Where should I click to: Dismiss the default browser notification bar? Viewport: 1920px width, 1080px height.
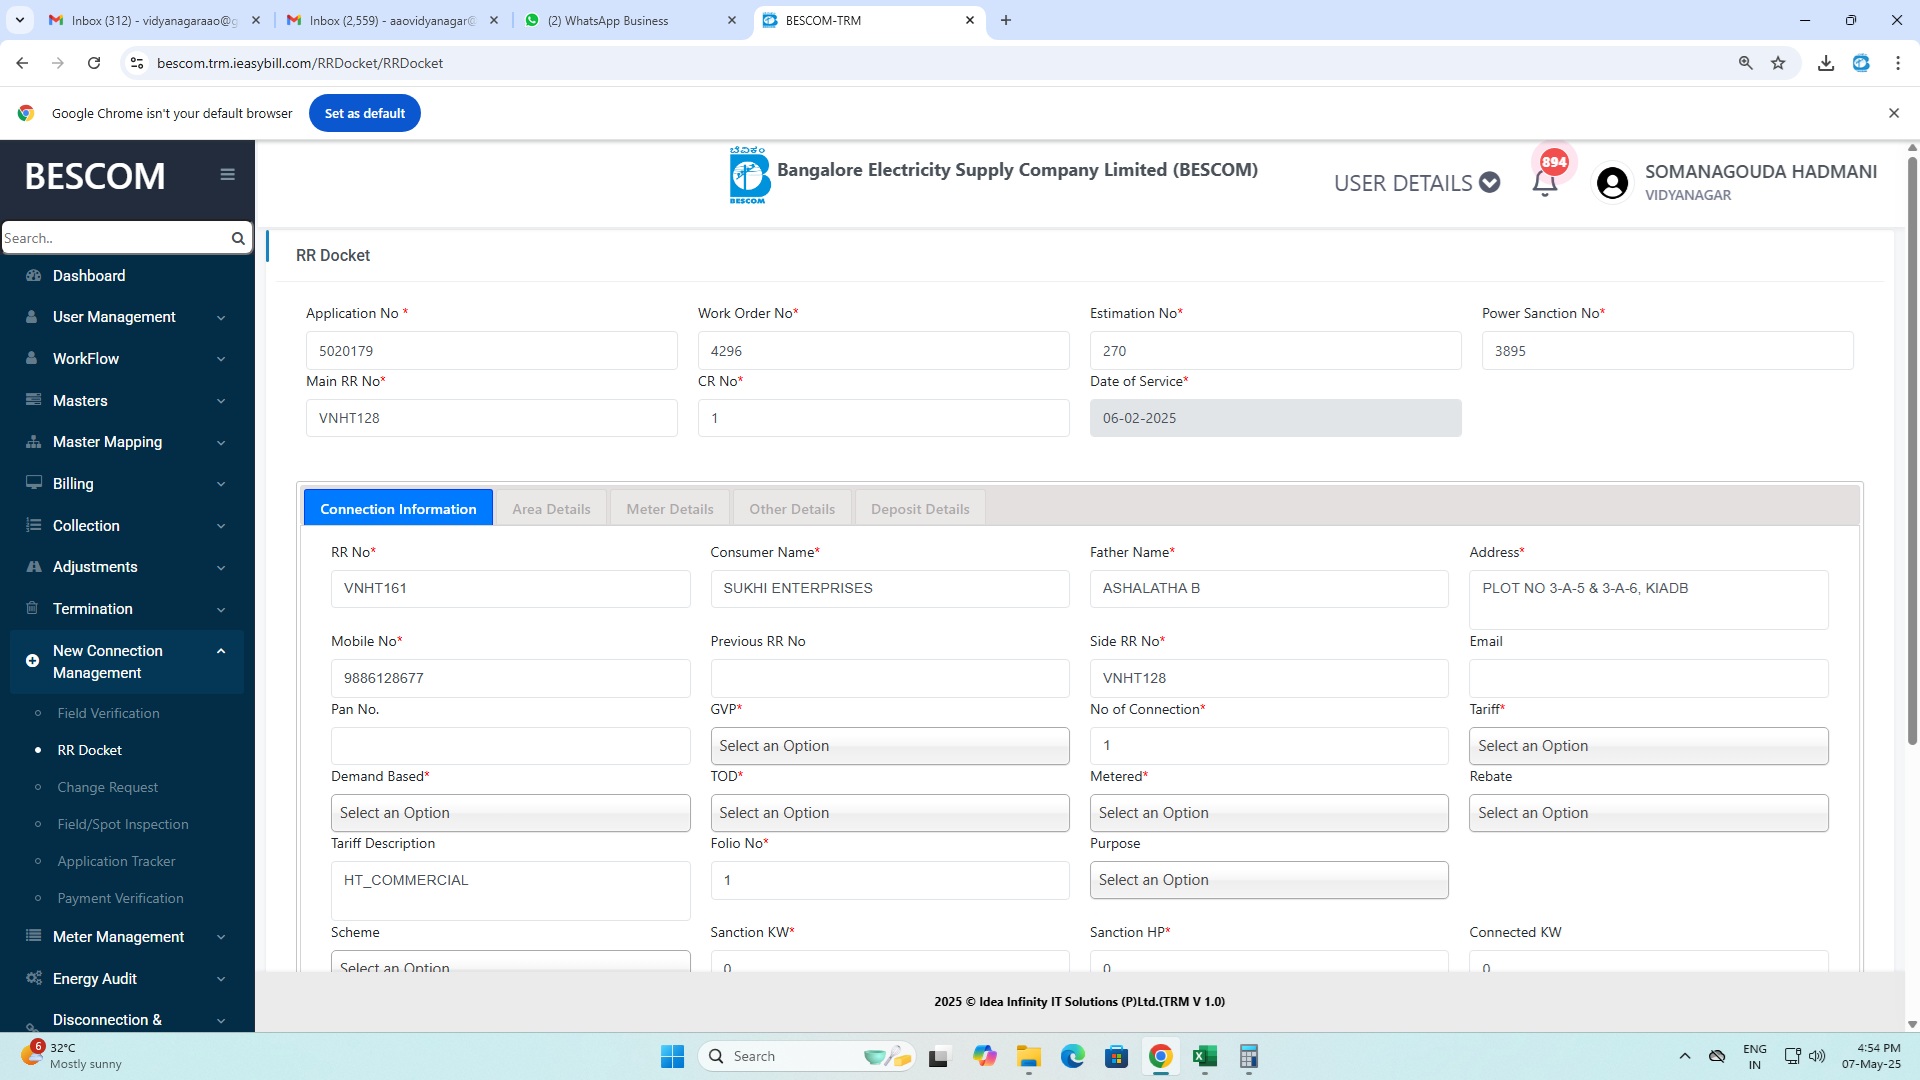1894,113
